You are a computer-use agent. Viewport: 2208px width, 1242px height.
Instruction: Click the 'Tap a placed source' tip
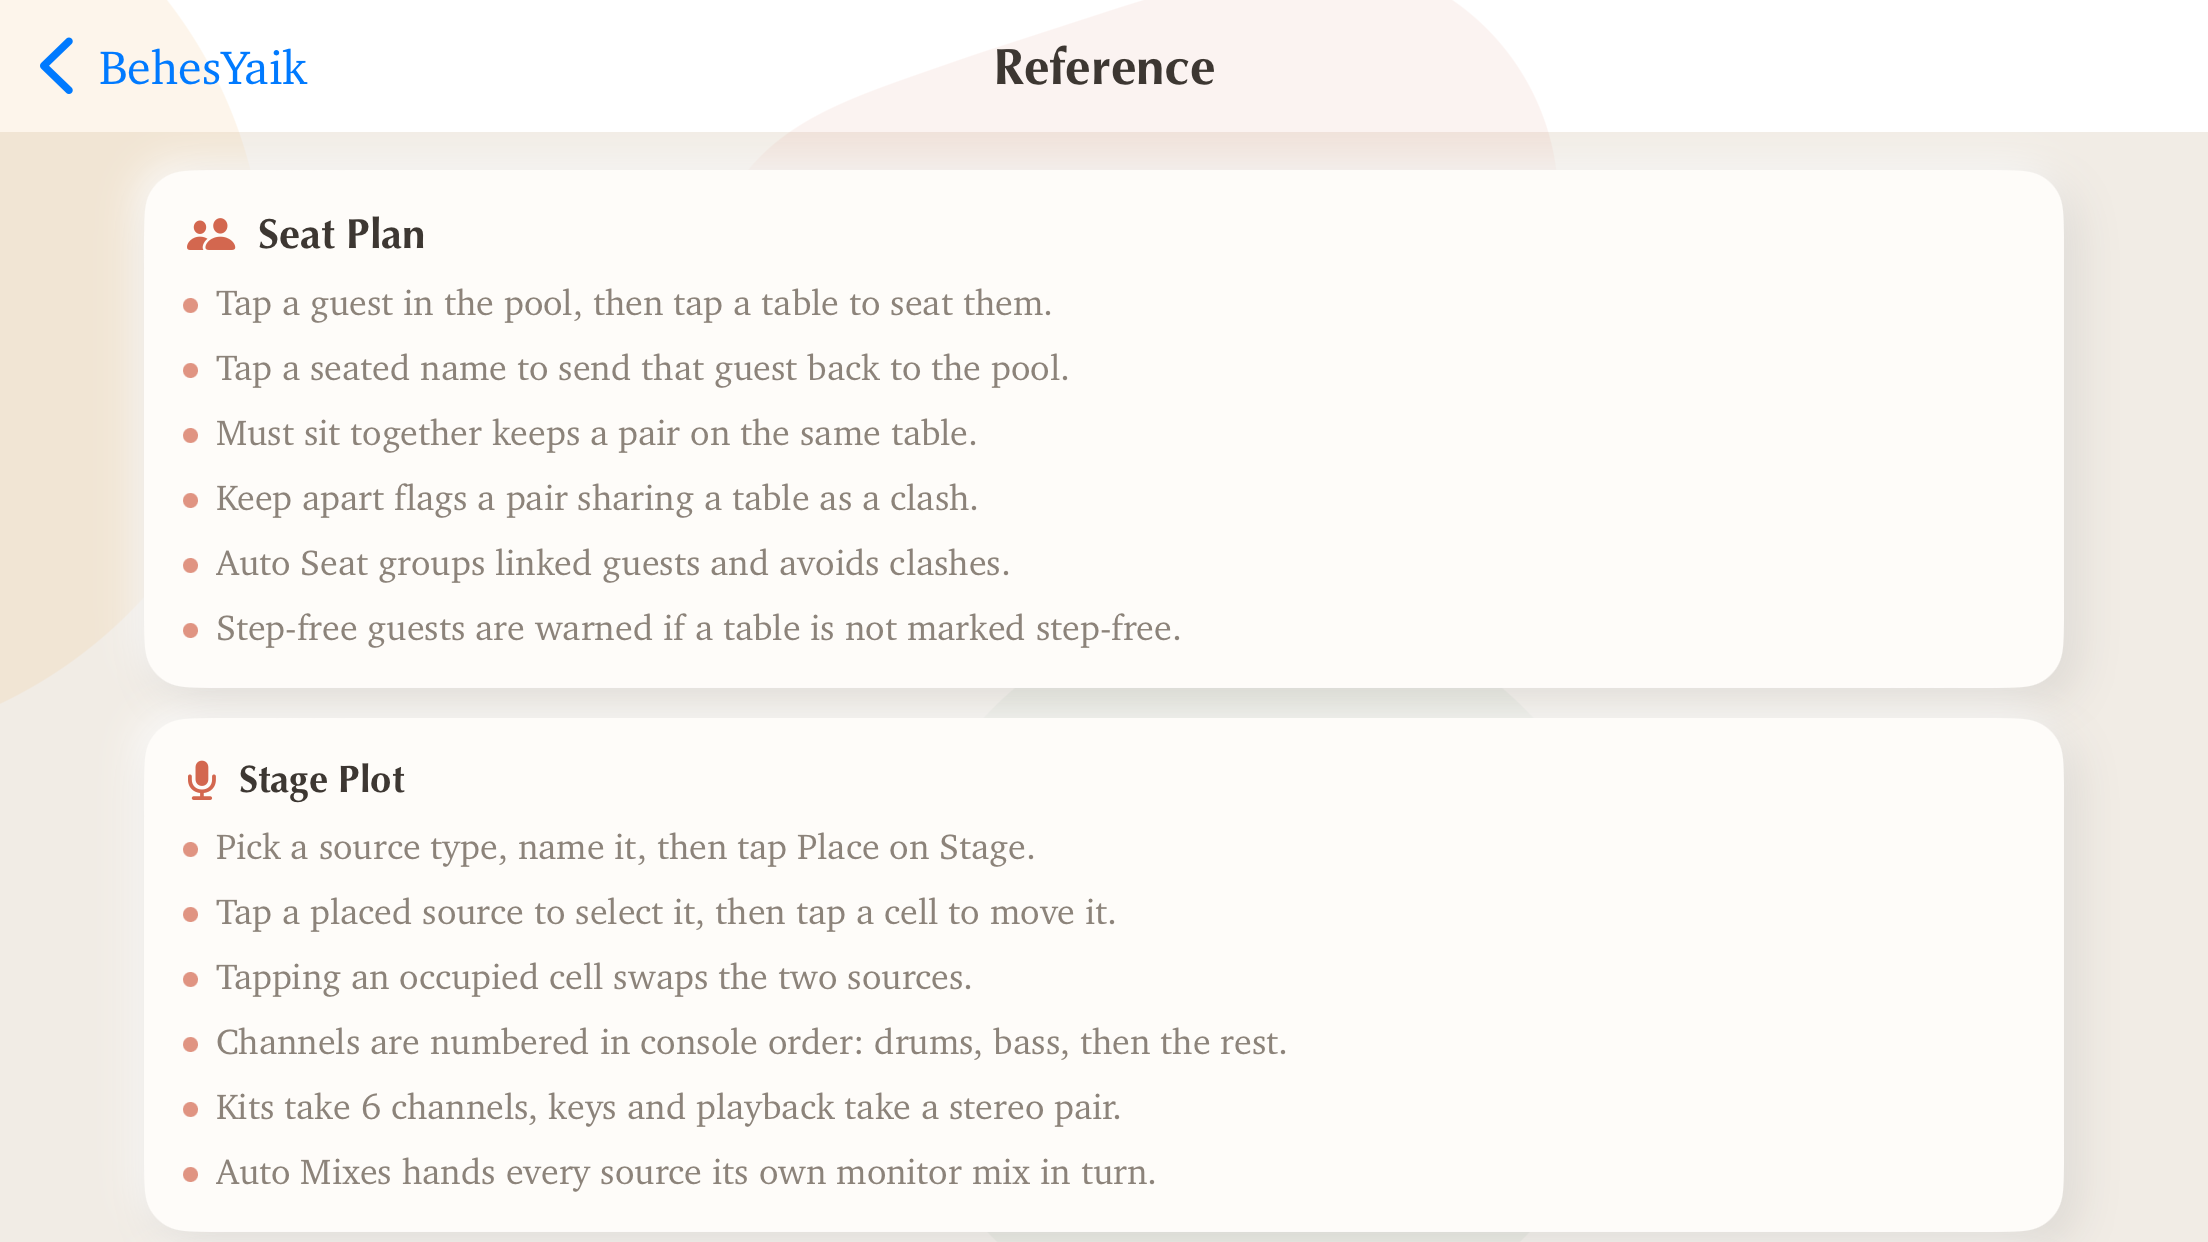[666, 912]
